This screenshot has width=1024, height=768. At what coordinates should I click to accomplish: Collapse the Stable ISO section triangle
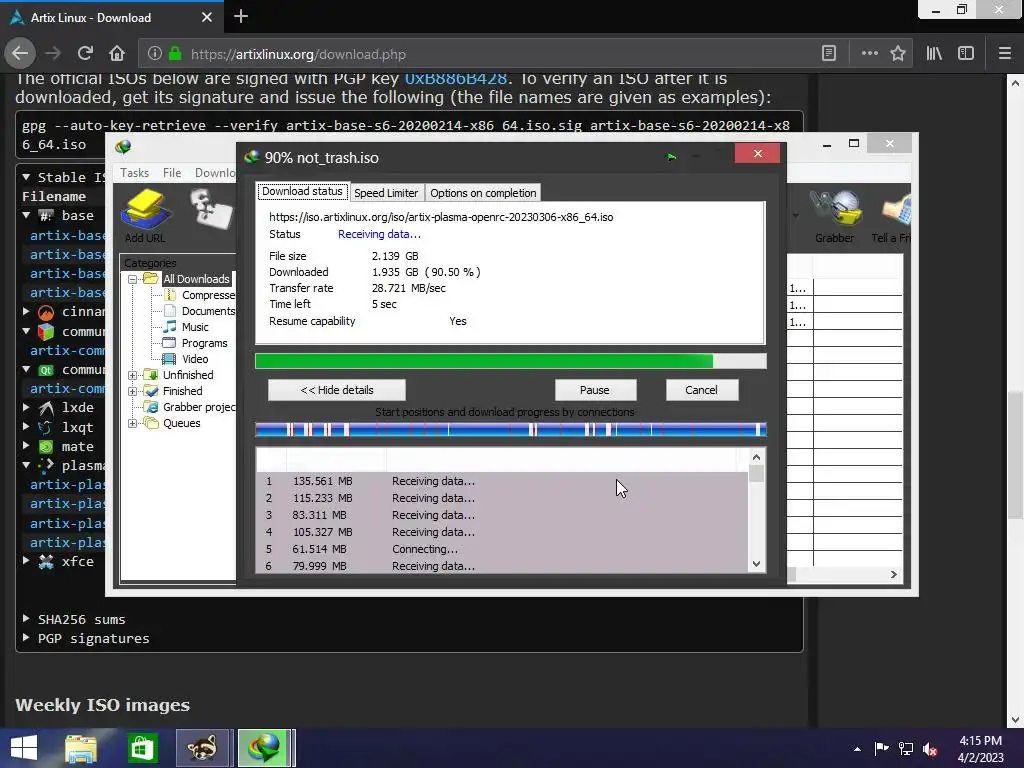click(26, 177)
